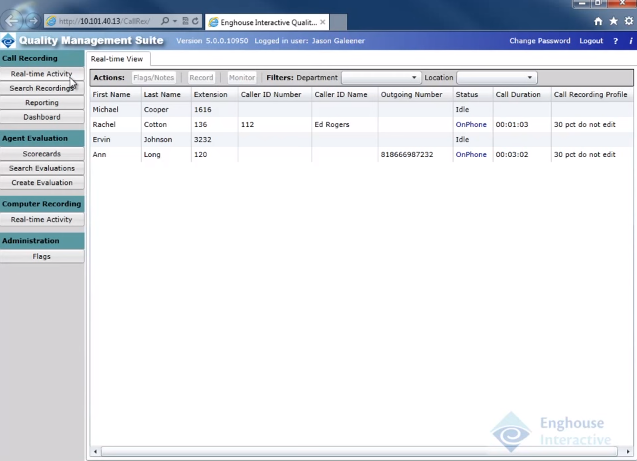This screenshot has width=637, height=461.
Task: Click the Monitor action button
Action: [242, 78]
